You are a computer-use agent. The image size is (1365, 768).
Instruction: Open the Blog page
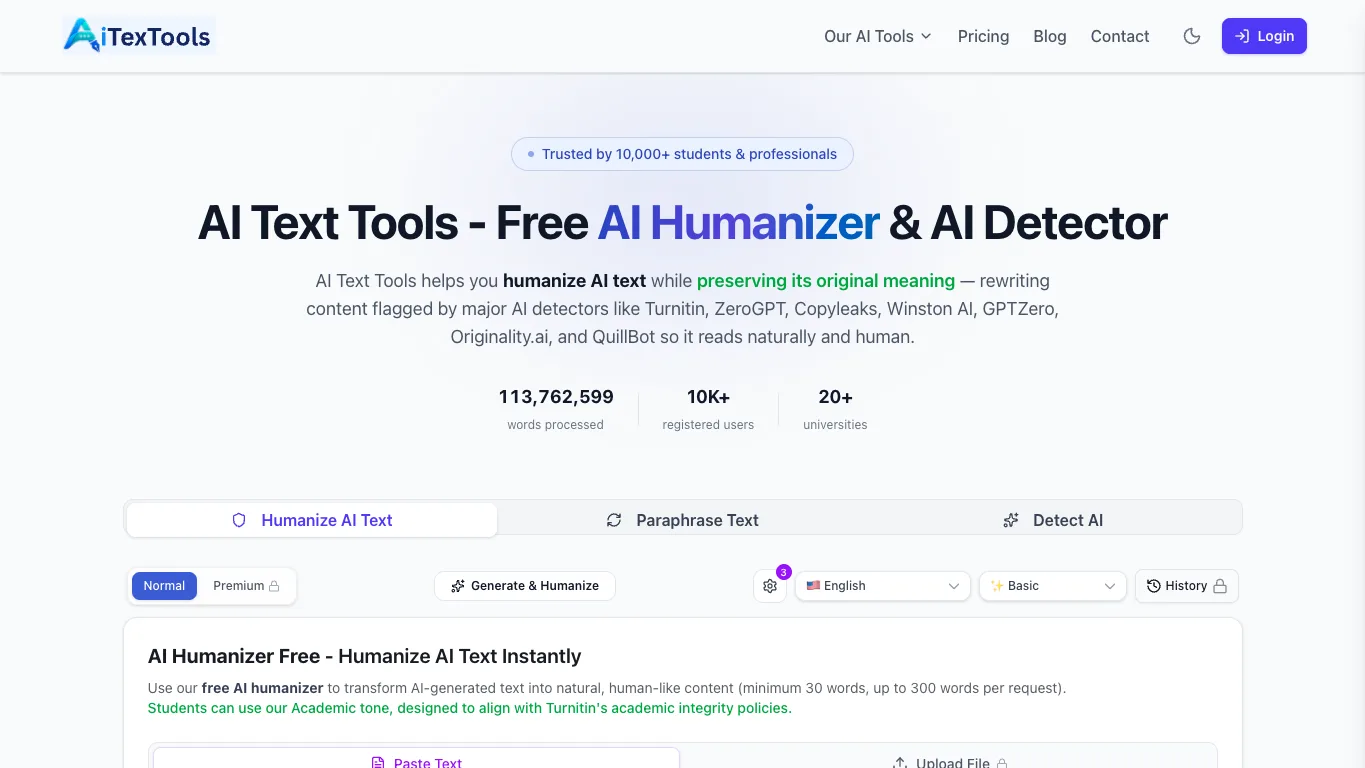(x=1050, y=36)
